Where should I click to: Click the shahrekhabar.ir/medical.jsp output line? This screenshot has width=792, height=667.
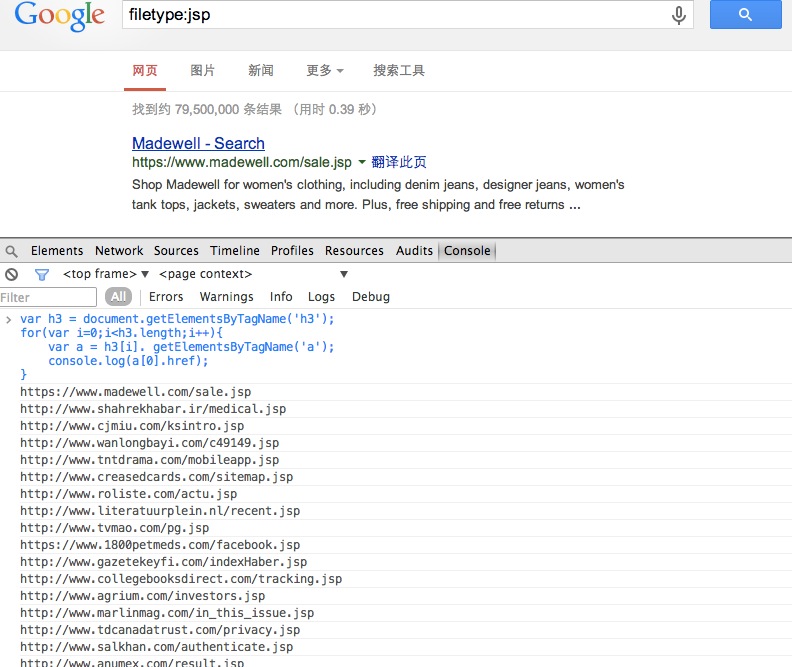[x=153, y=409]
